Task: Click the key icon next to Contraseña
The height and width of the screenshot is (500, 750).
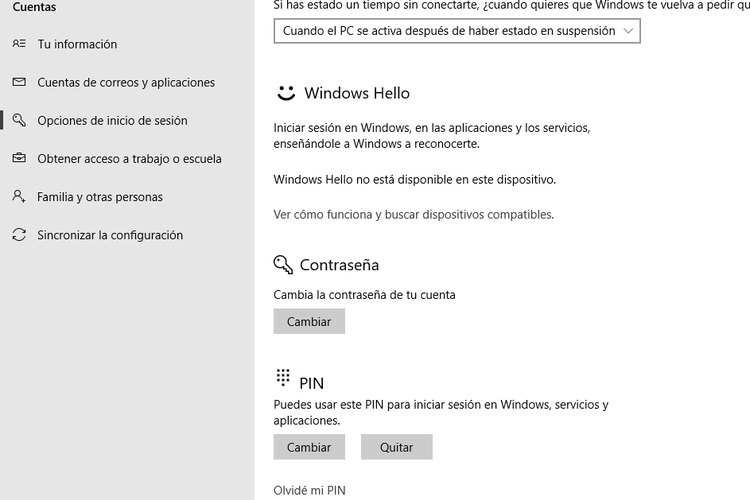Action: coord(283,264)
